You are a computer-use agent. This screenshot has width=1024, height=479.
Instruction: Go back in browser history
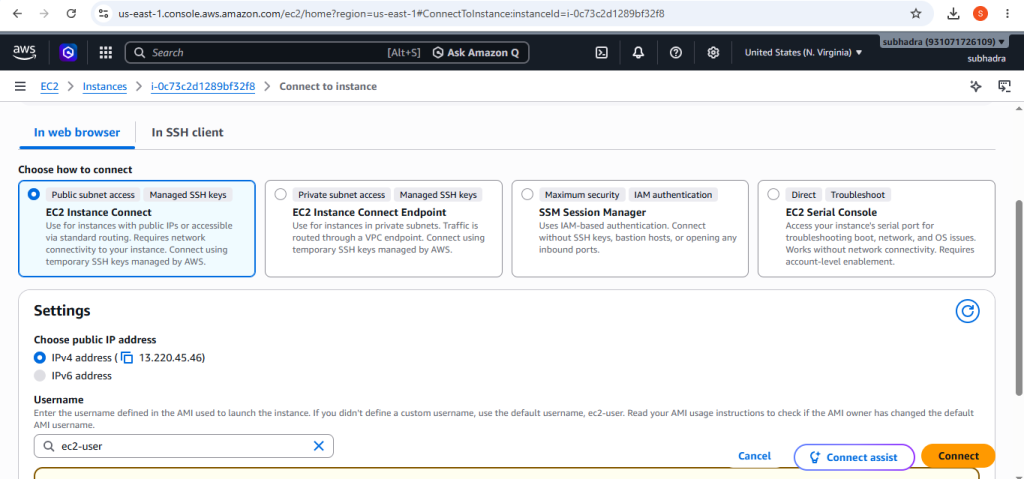(x=18, y=13)
